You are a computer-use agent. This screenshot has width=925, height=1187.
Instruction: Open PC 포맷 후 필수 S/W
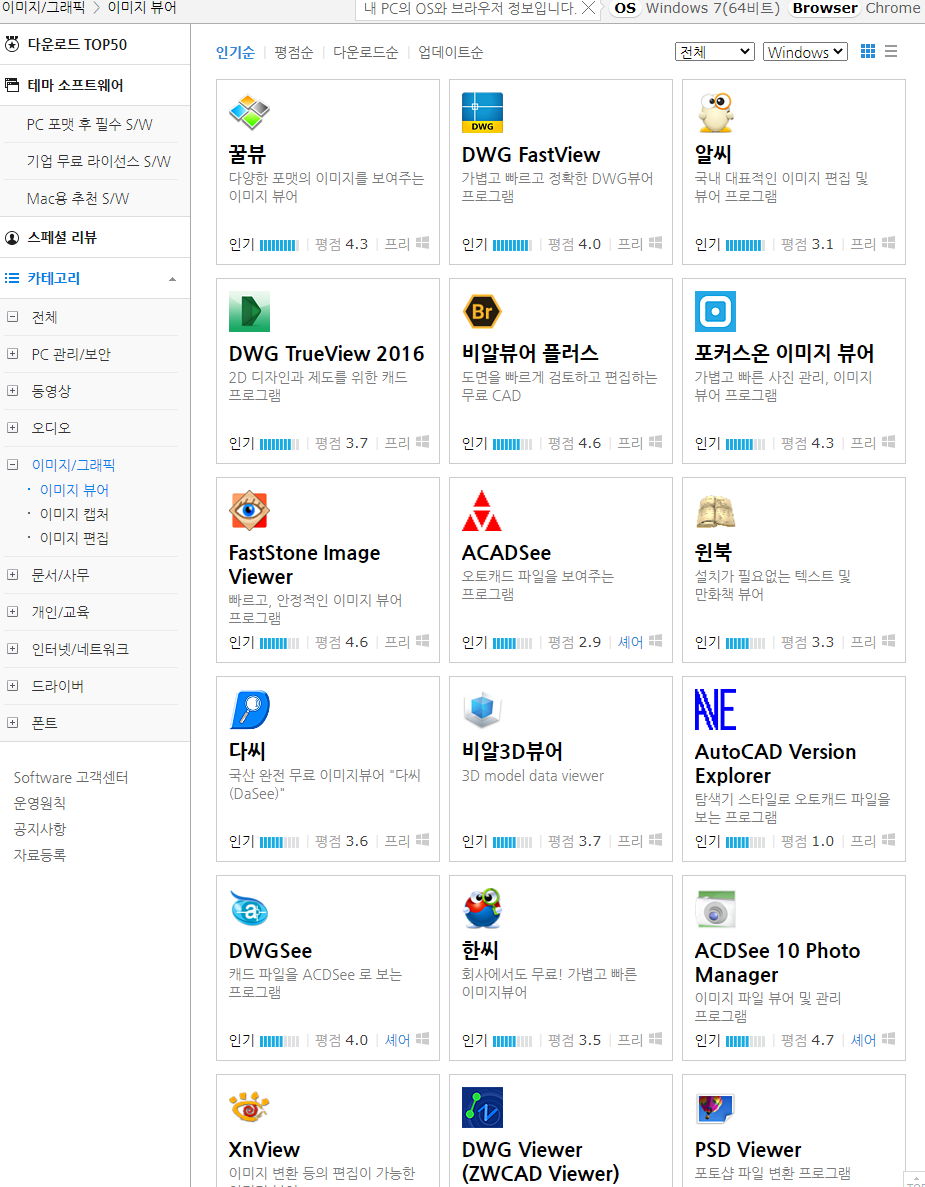(89, 124)
